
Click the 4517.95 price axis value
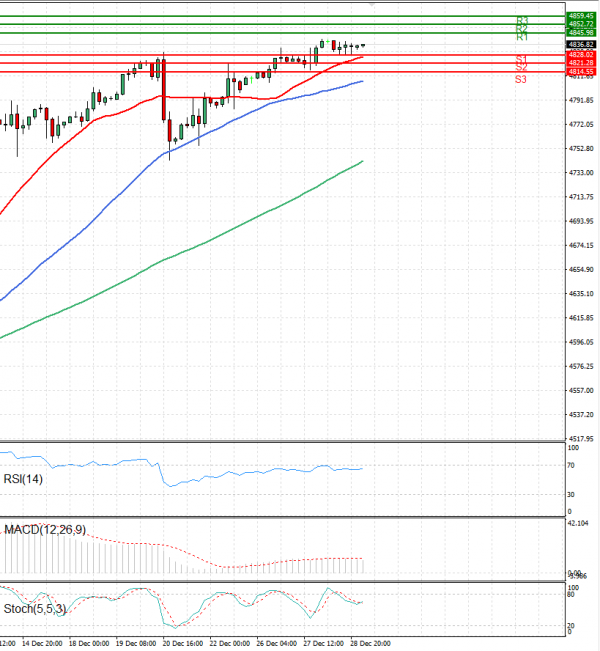[581, 438]
